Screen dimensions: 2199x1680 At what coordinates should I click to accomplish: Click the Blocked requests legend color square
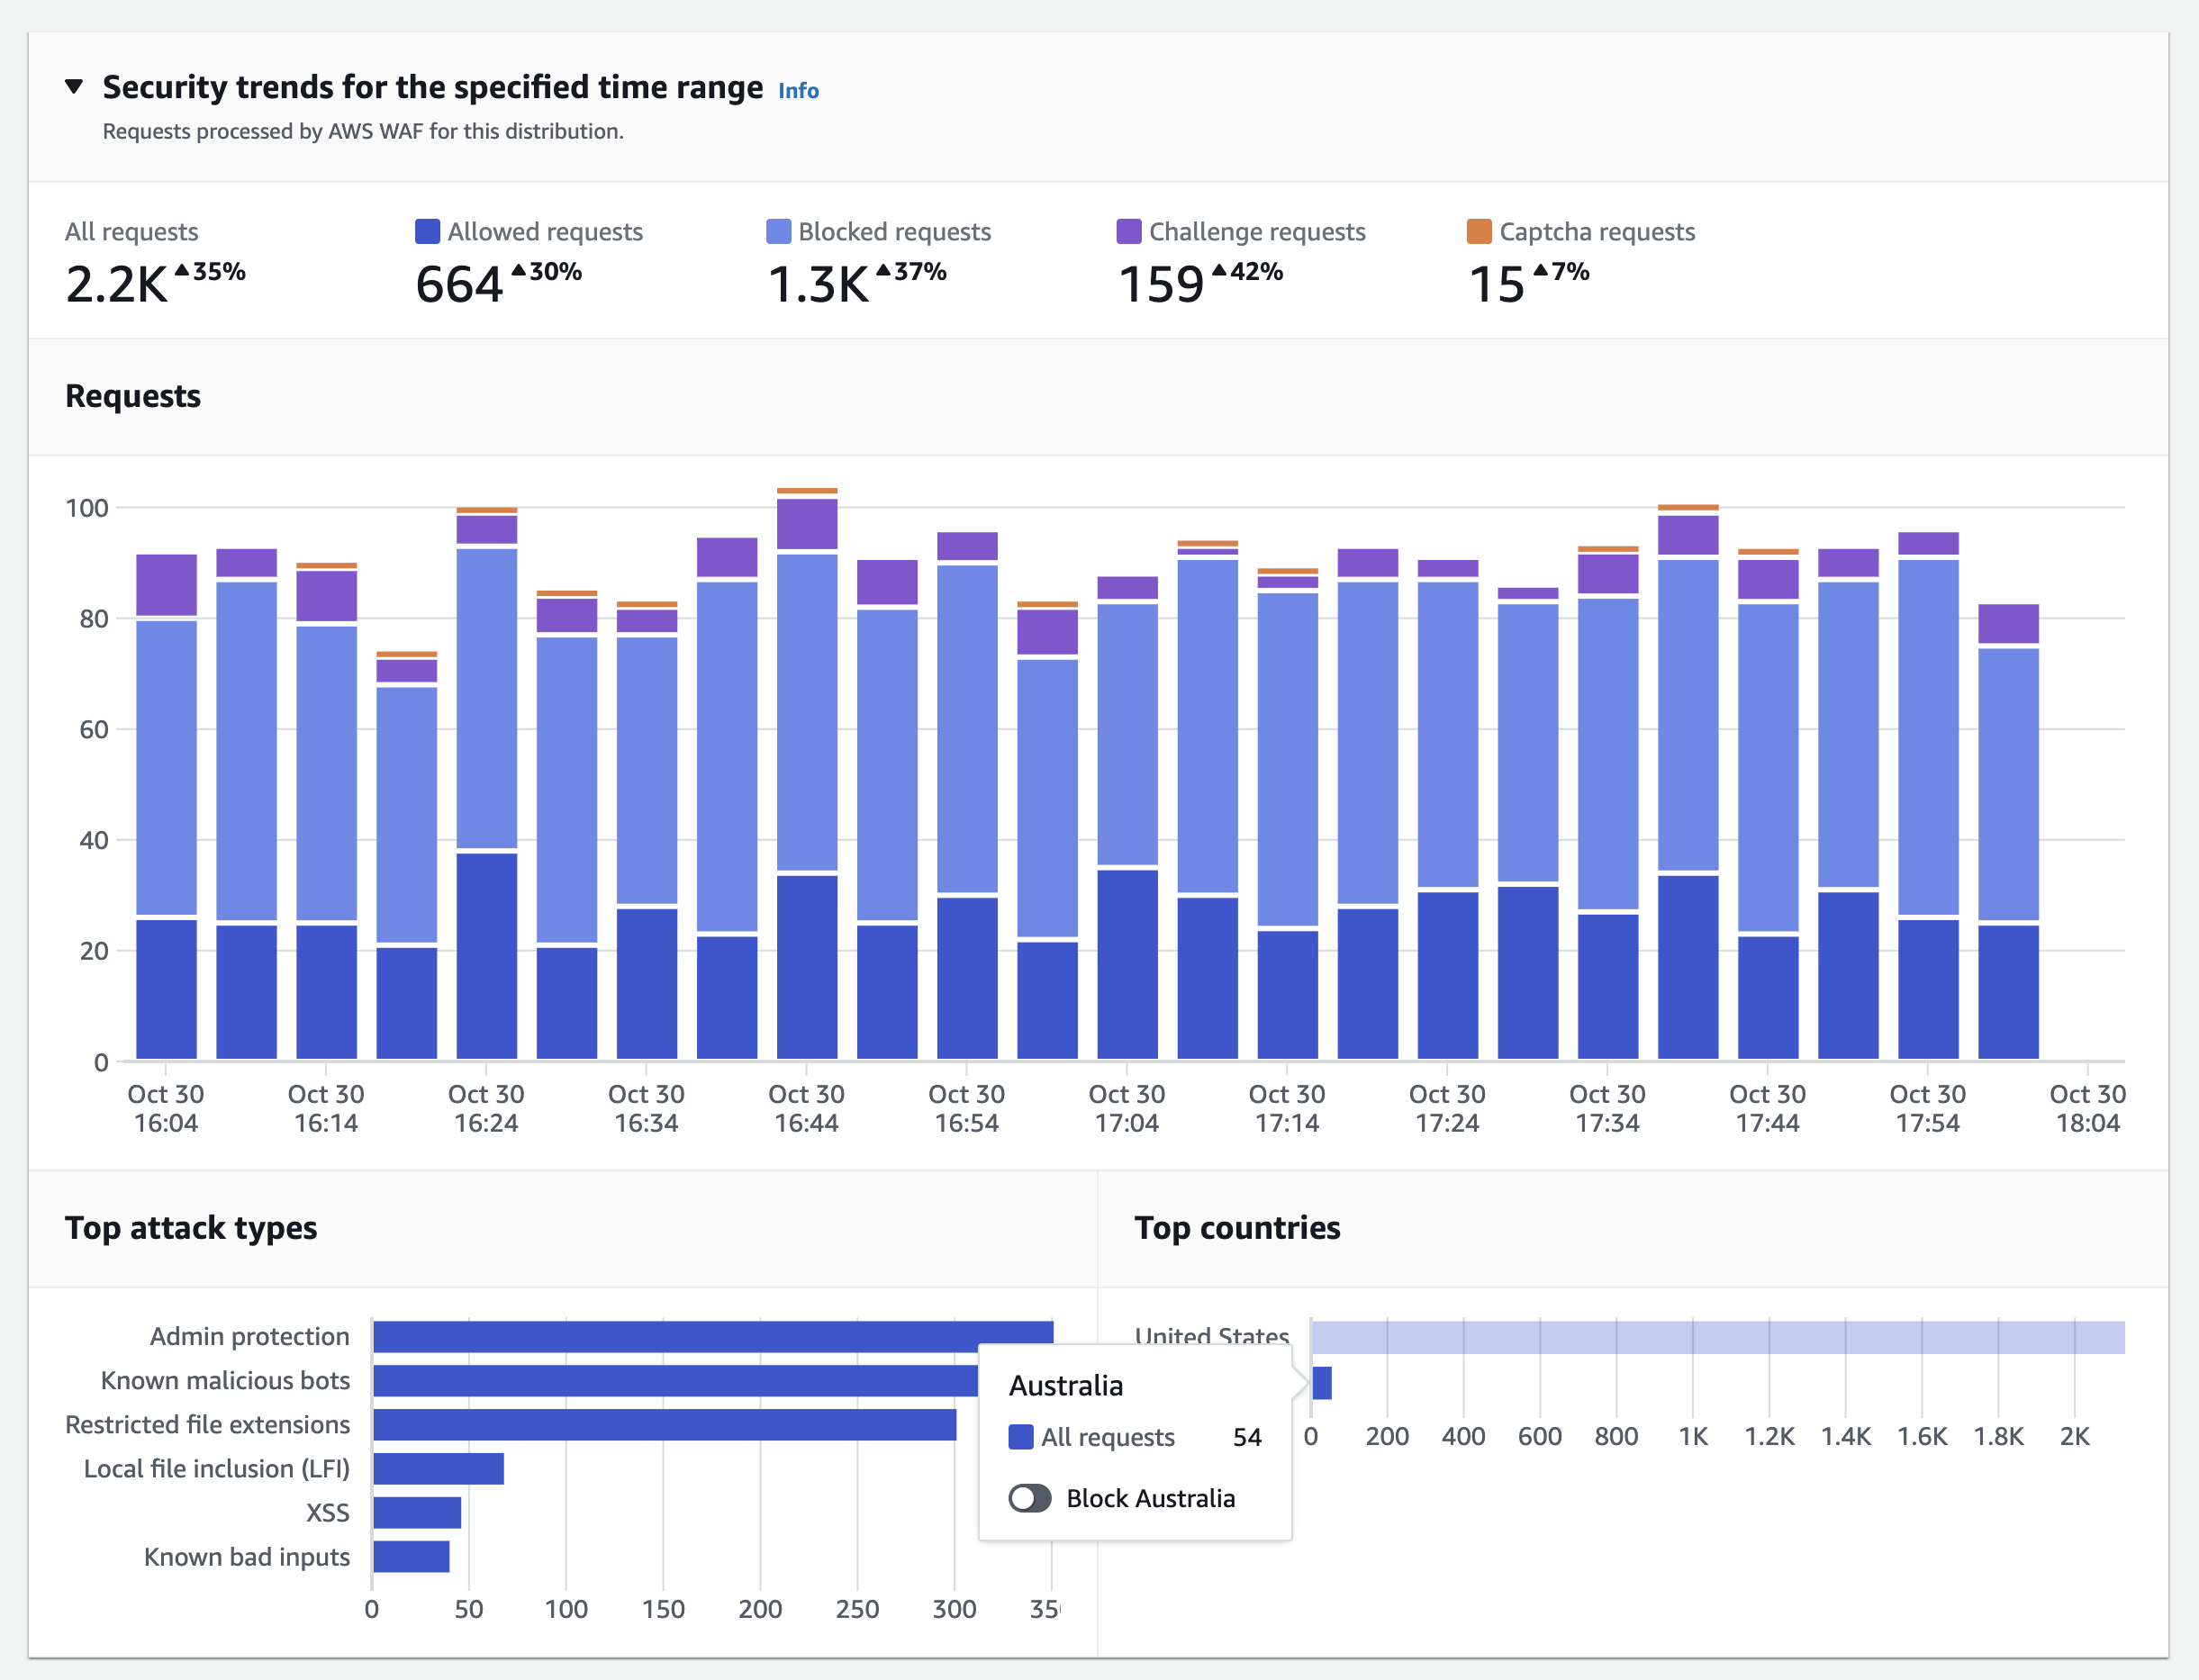click(x=778, y=232)
